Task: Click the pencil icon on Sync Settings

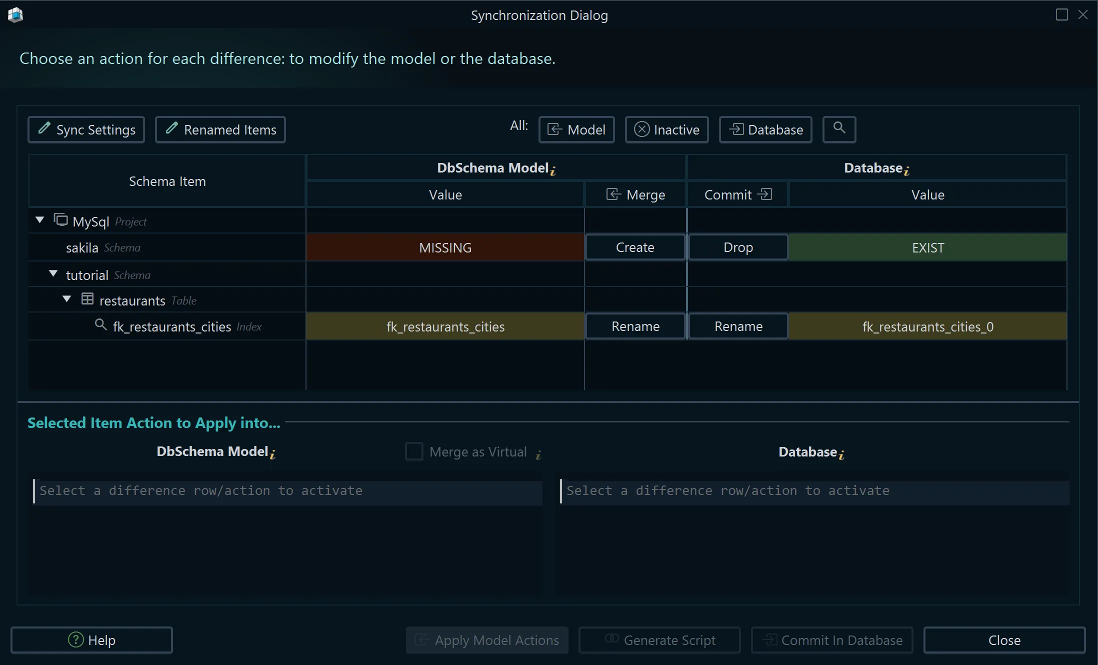Action: click(42, 129)
